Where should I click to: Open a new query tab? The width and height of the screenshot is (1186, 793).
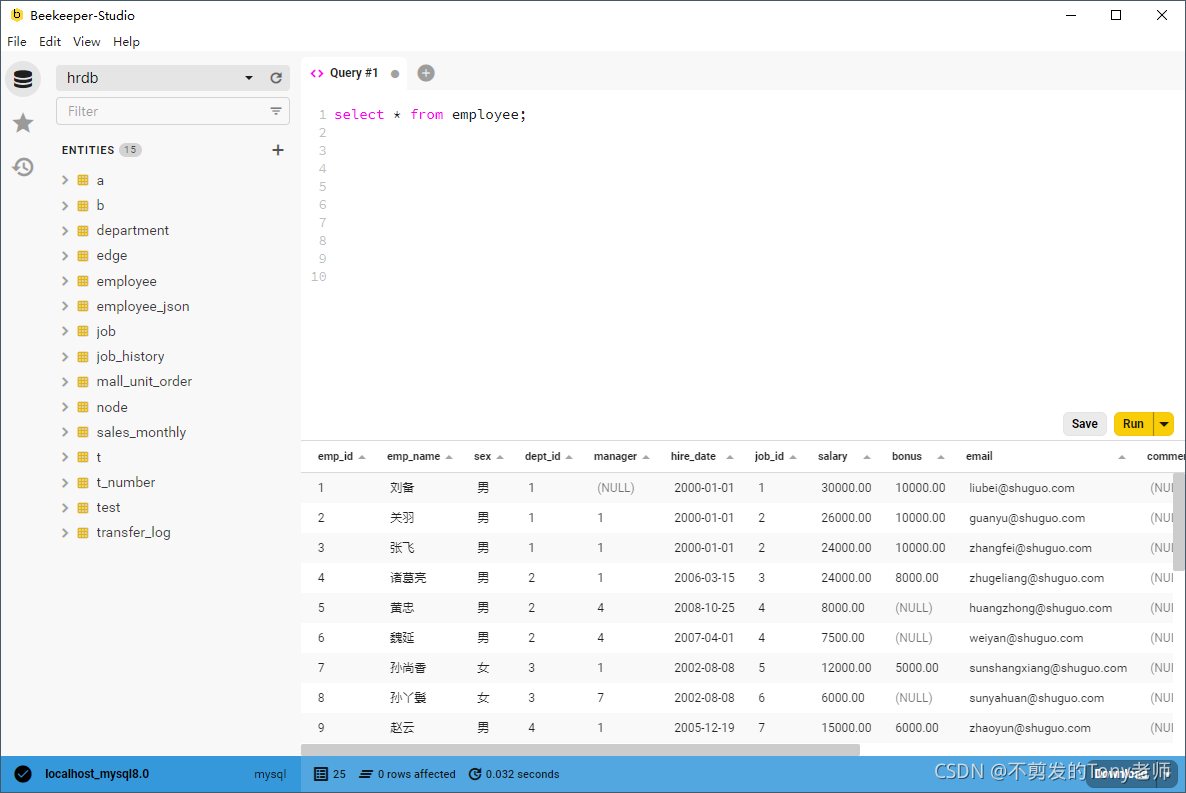pyautogui.click(x=426, y=73)
